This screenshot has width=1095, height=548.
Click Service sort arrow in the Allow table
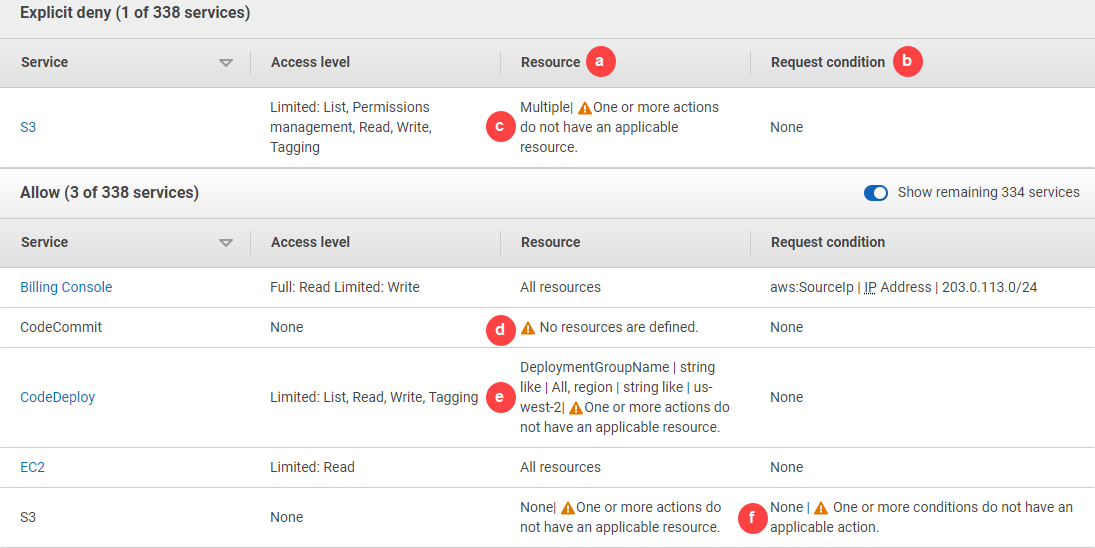(226, 243)
